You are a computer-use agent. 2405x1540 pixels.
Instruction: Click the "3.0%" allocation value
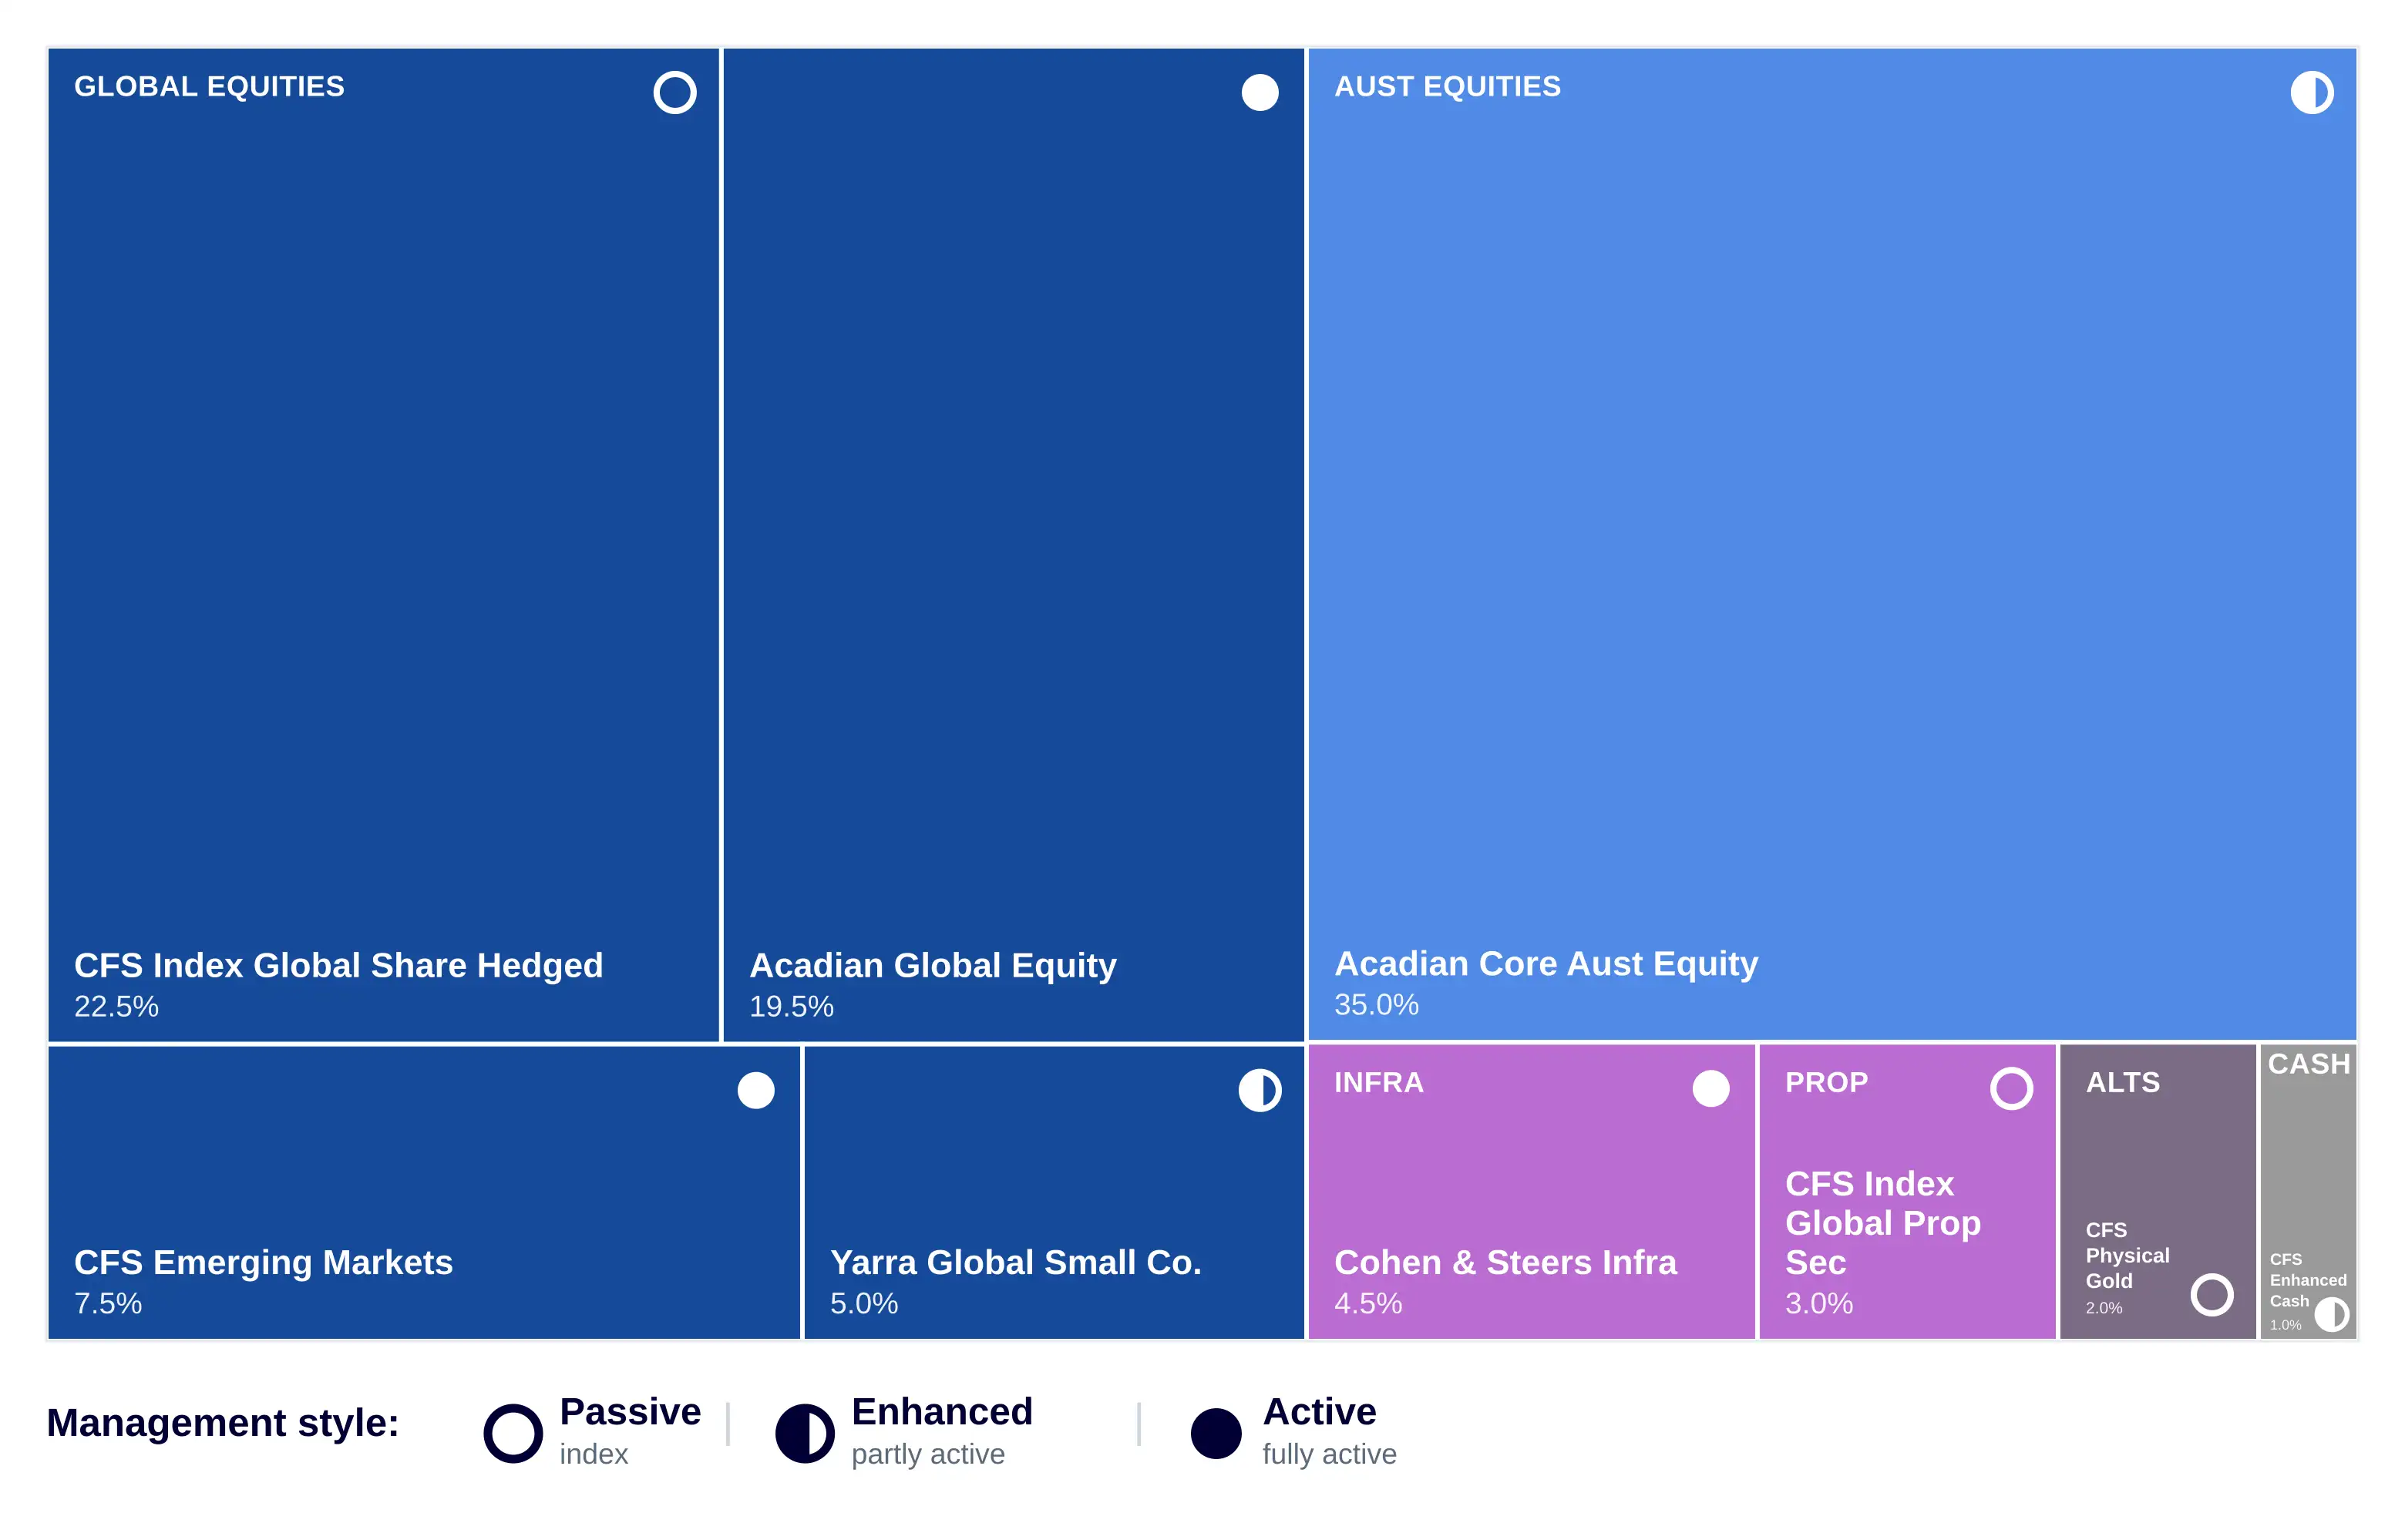[x=1819, y=1303]
